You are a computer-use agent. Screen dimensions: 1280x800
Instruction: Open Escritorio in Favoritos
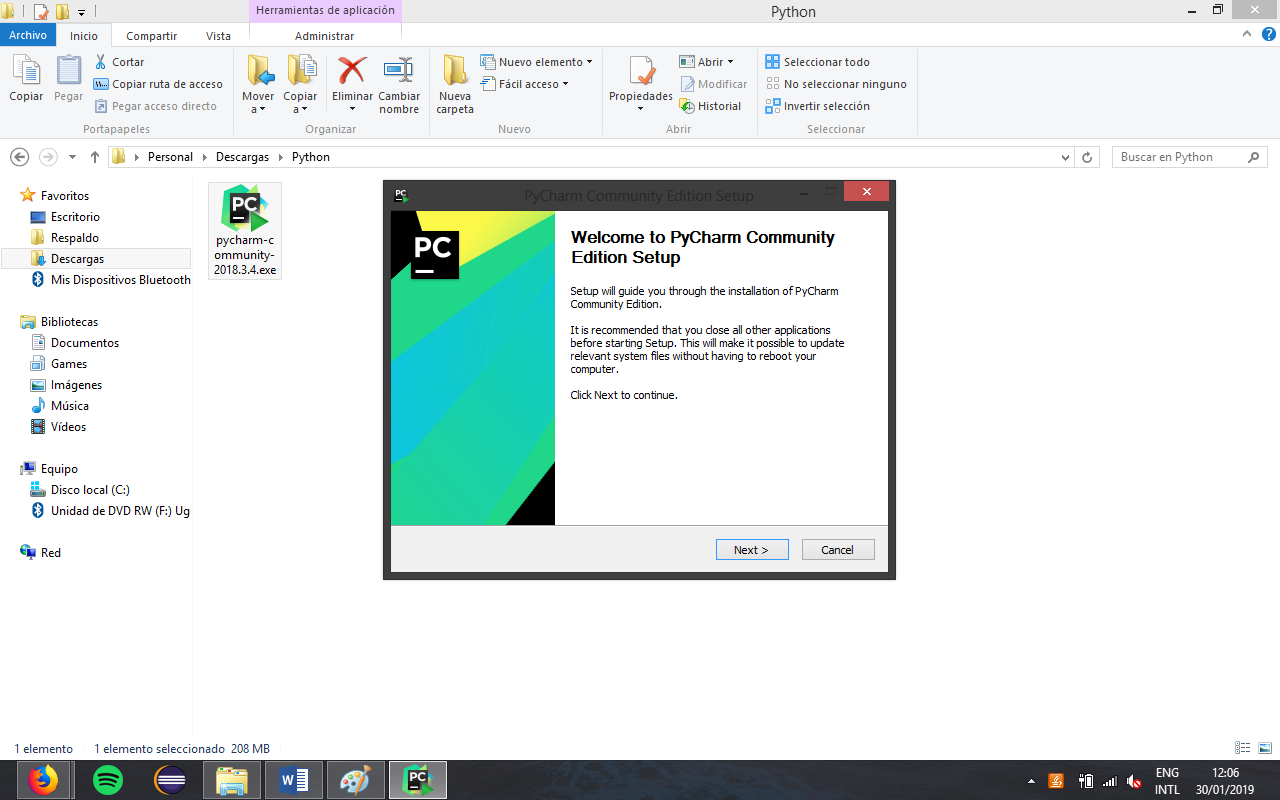click(75, 217)
